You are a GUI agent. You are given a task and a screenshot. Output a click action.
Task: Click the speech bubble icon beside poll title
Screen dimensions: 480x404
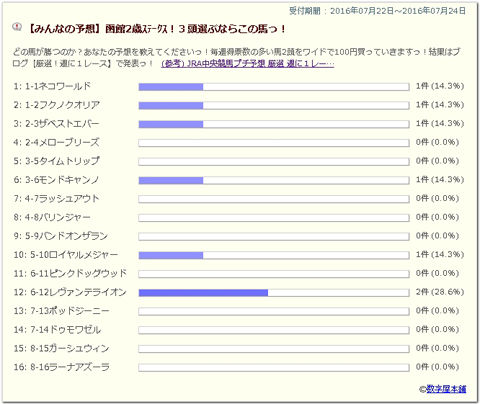pos(17,27)
